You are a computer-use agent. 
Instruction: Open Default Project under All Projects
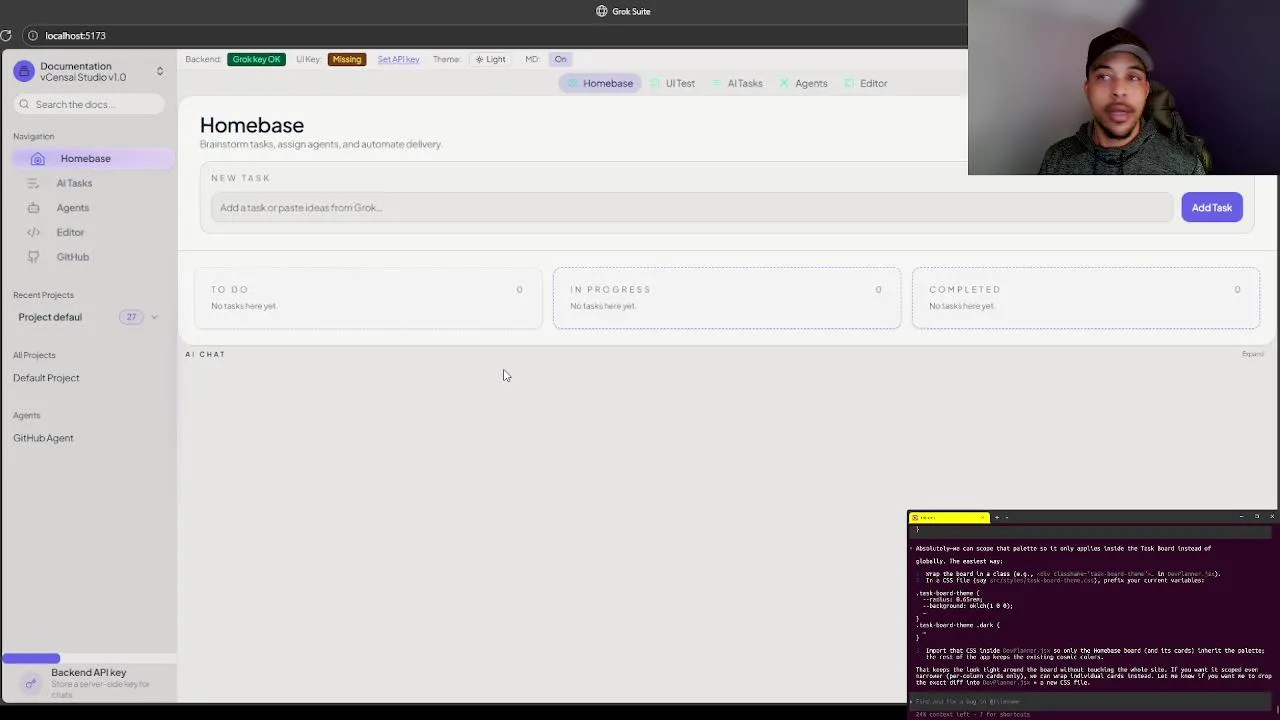coord(46,378)
